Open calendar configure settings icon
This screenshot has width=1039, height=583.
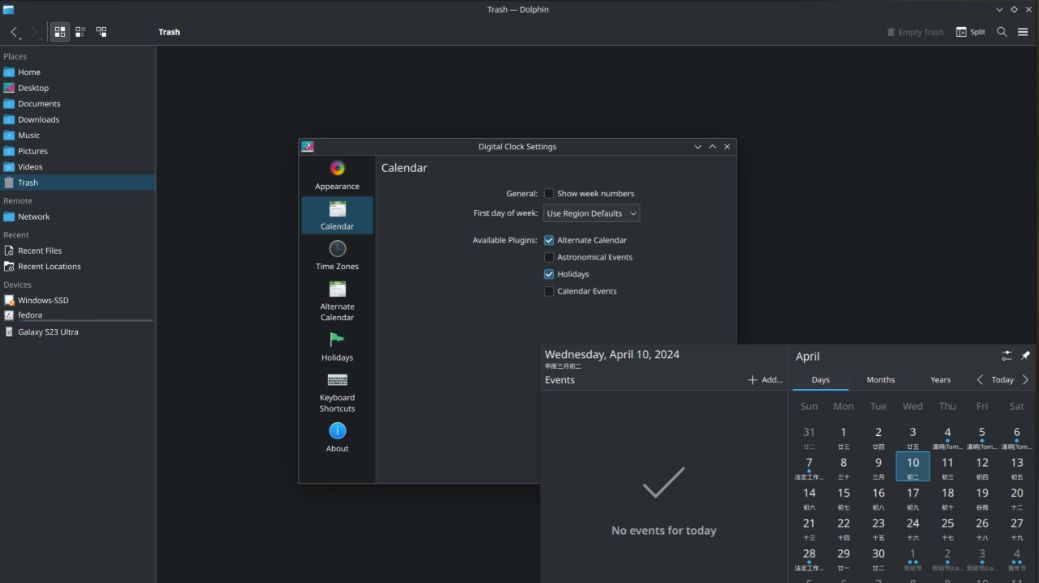(x=1007, y=356)
